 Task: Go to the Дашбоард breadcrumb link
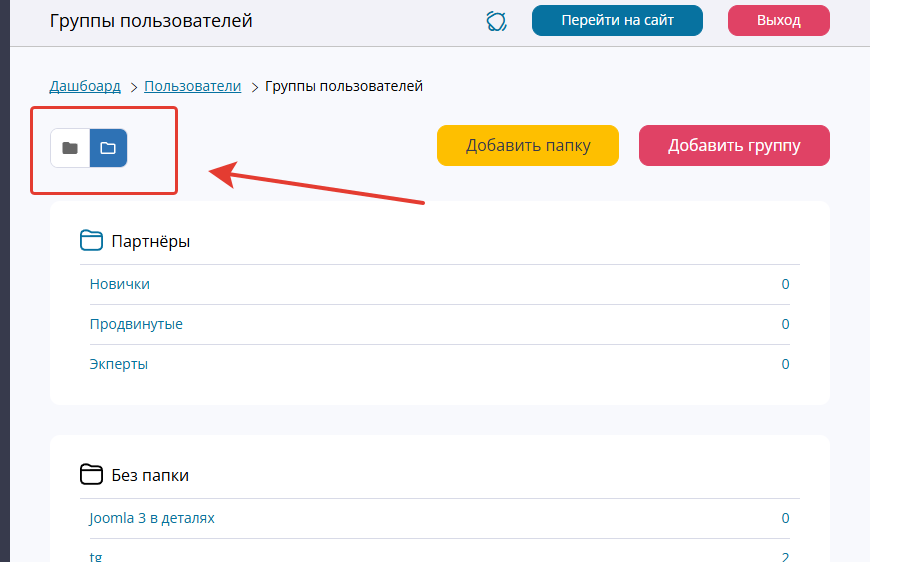coord(85,86)
